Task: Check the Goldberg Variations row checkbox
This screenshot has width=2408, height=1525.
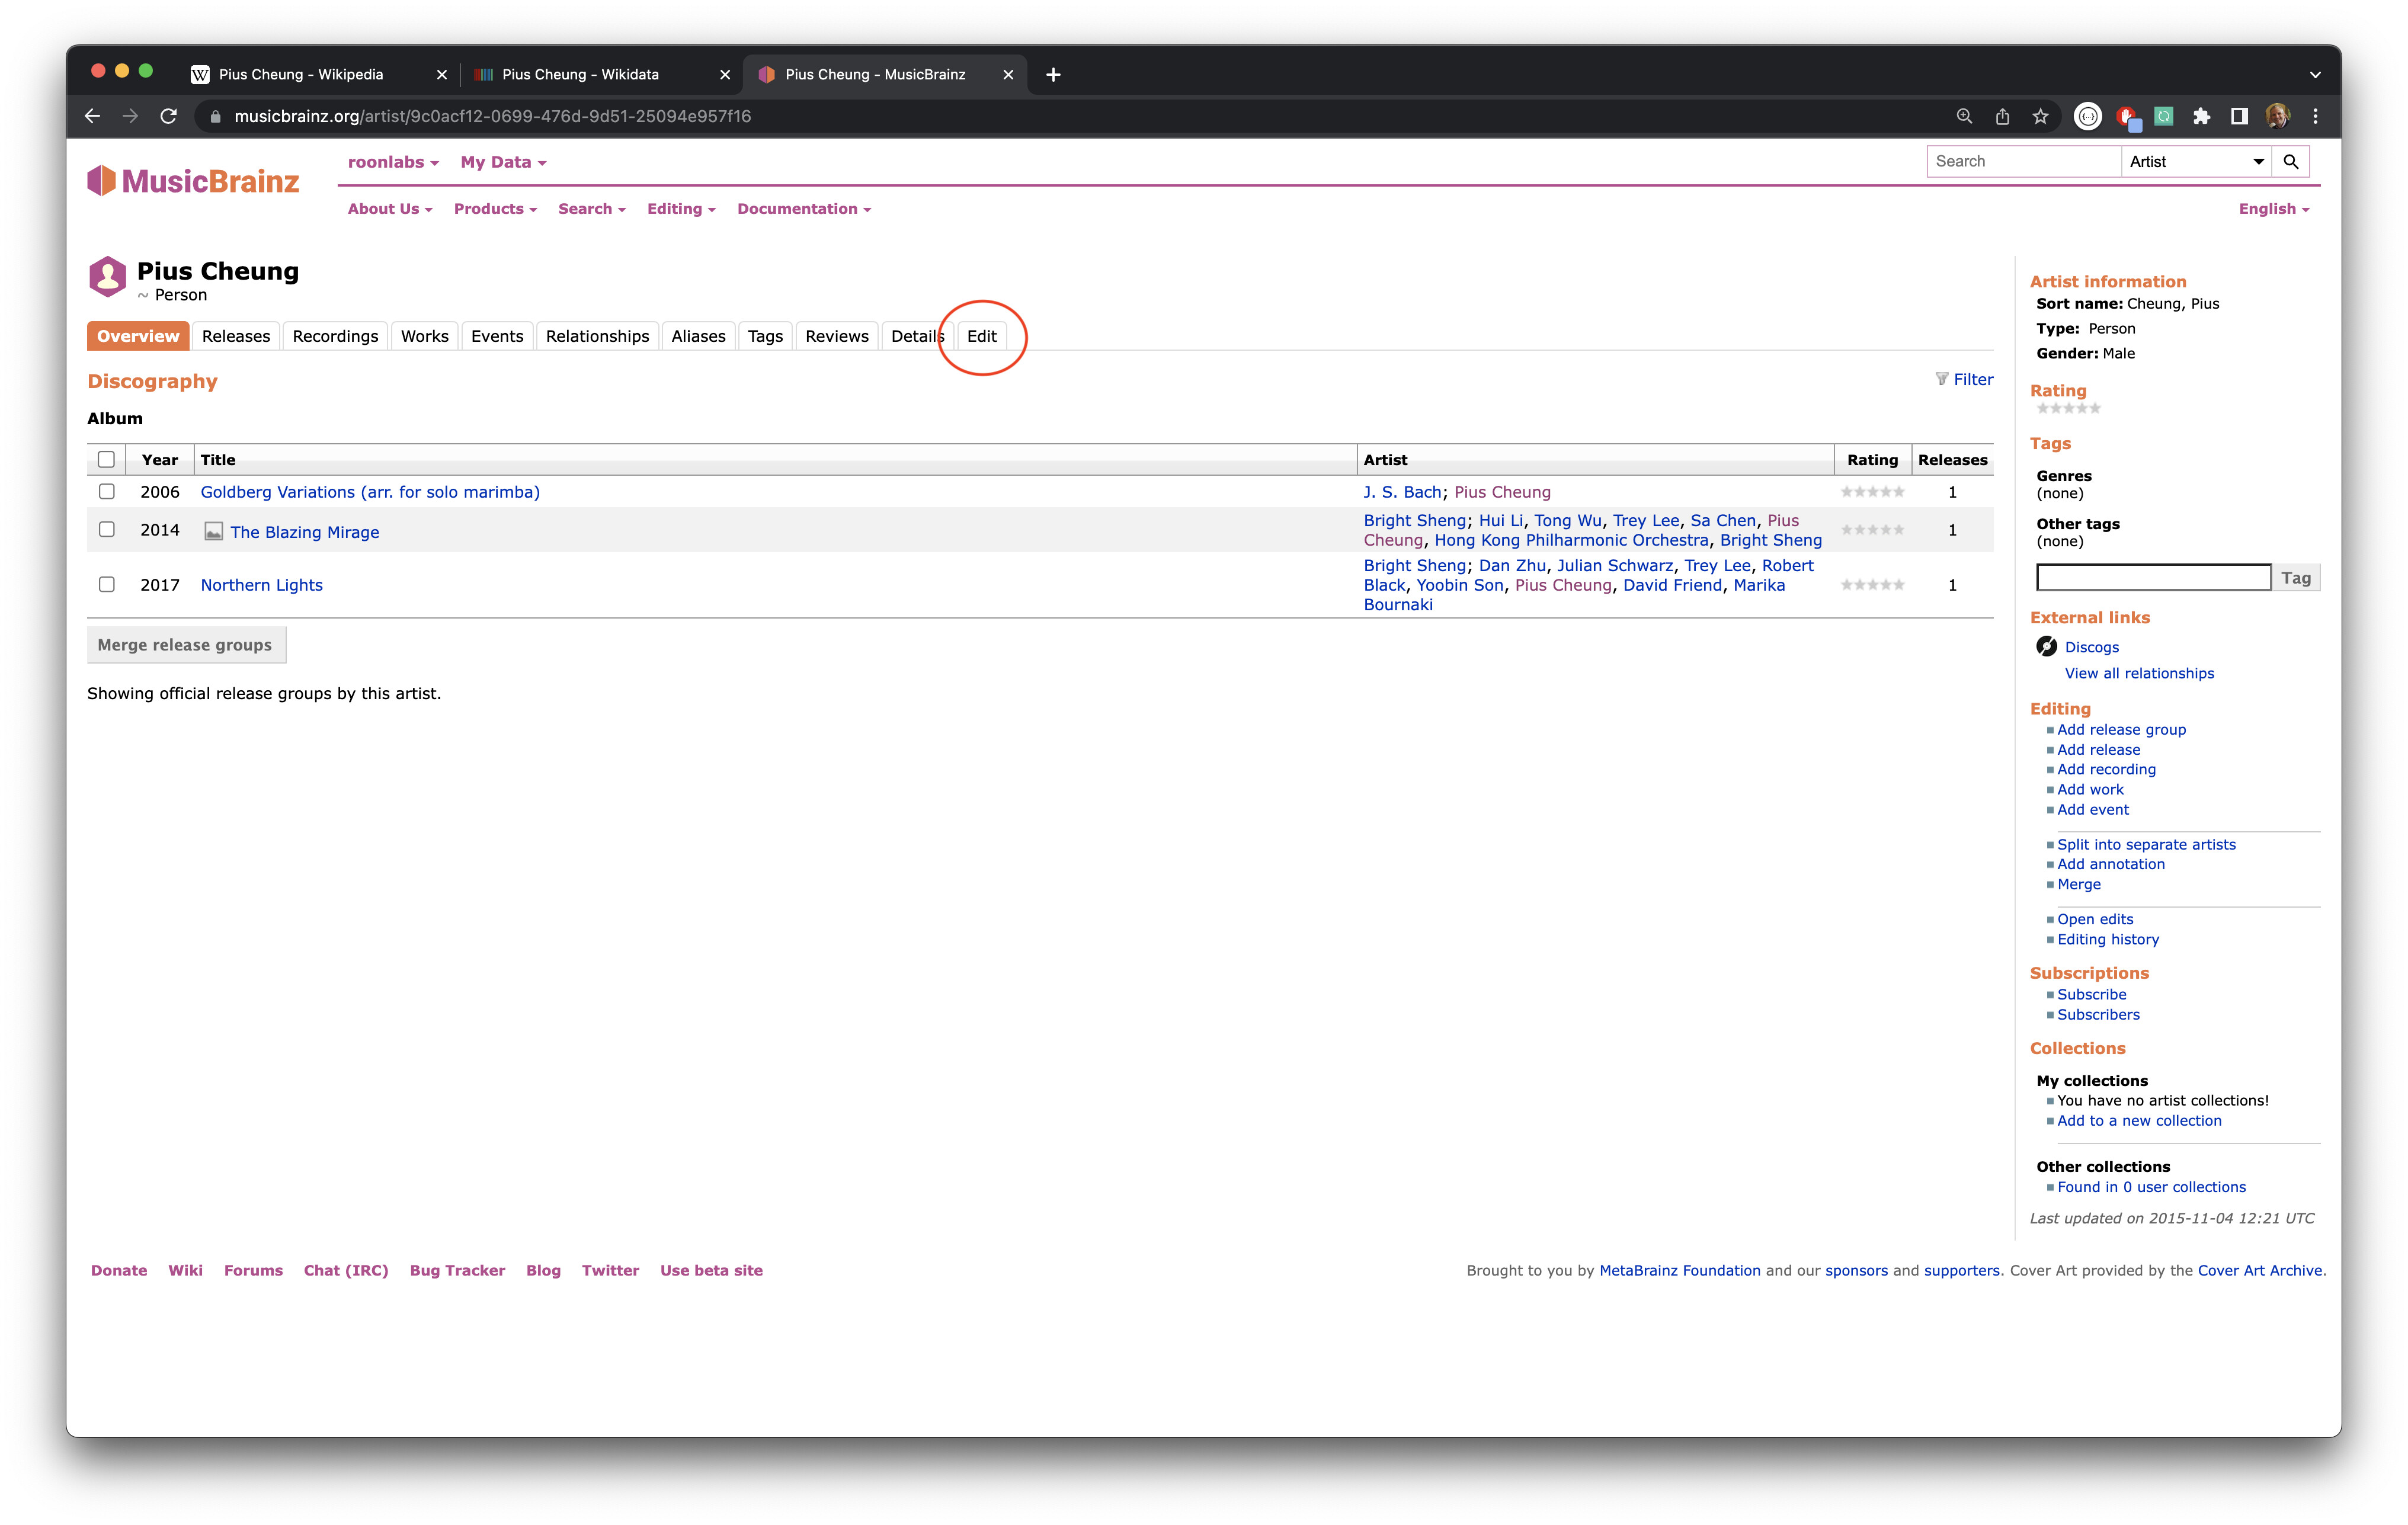Action: click(107, 492)
